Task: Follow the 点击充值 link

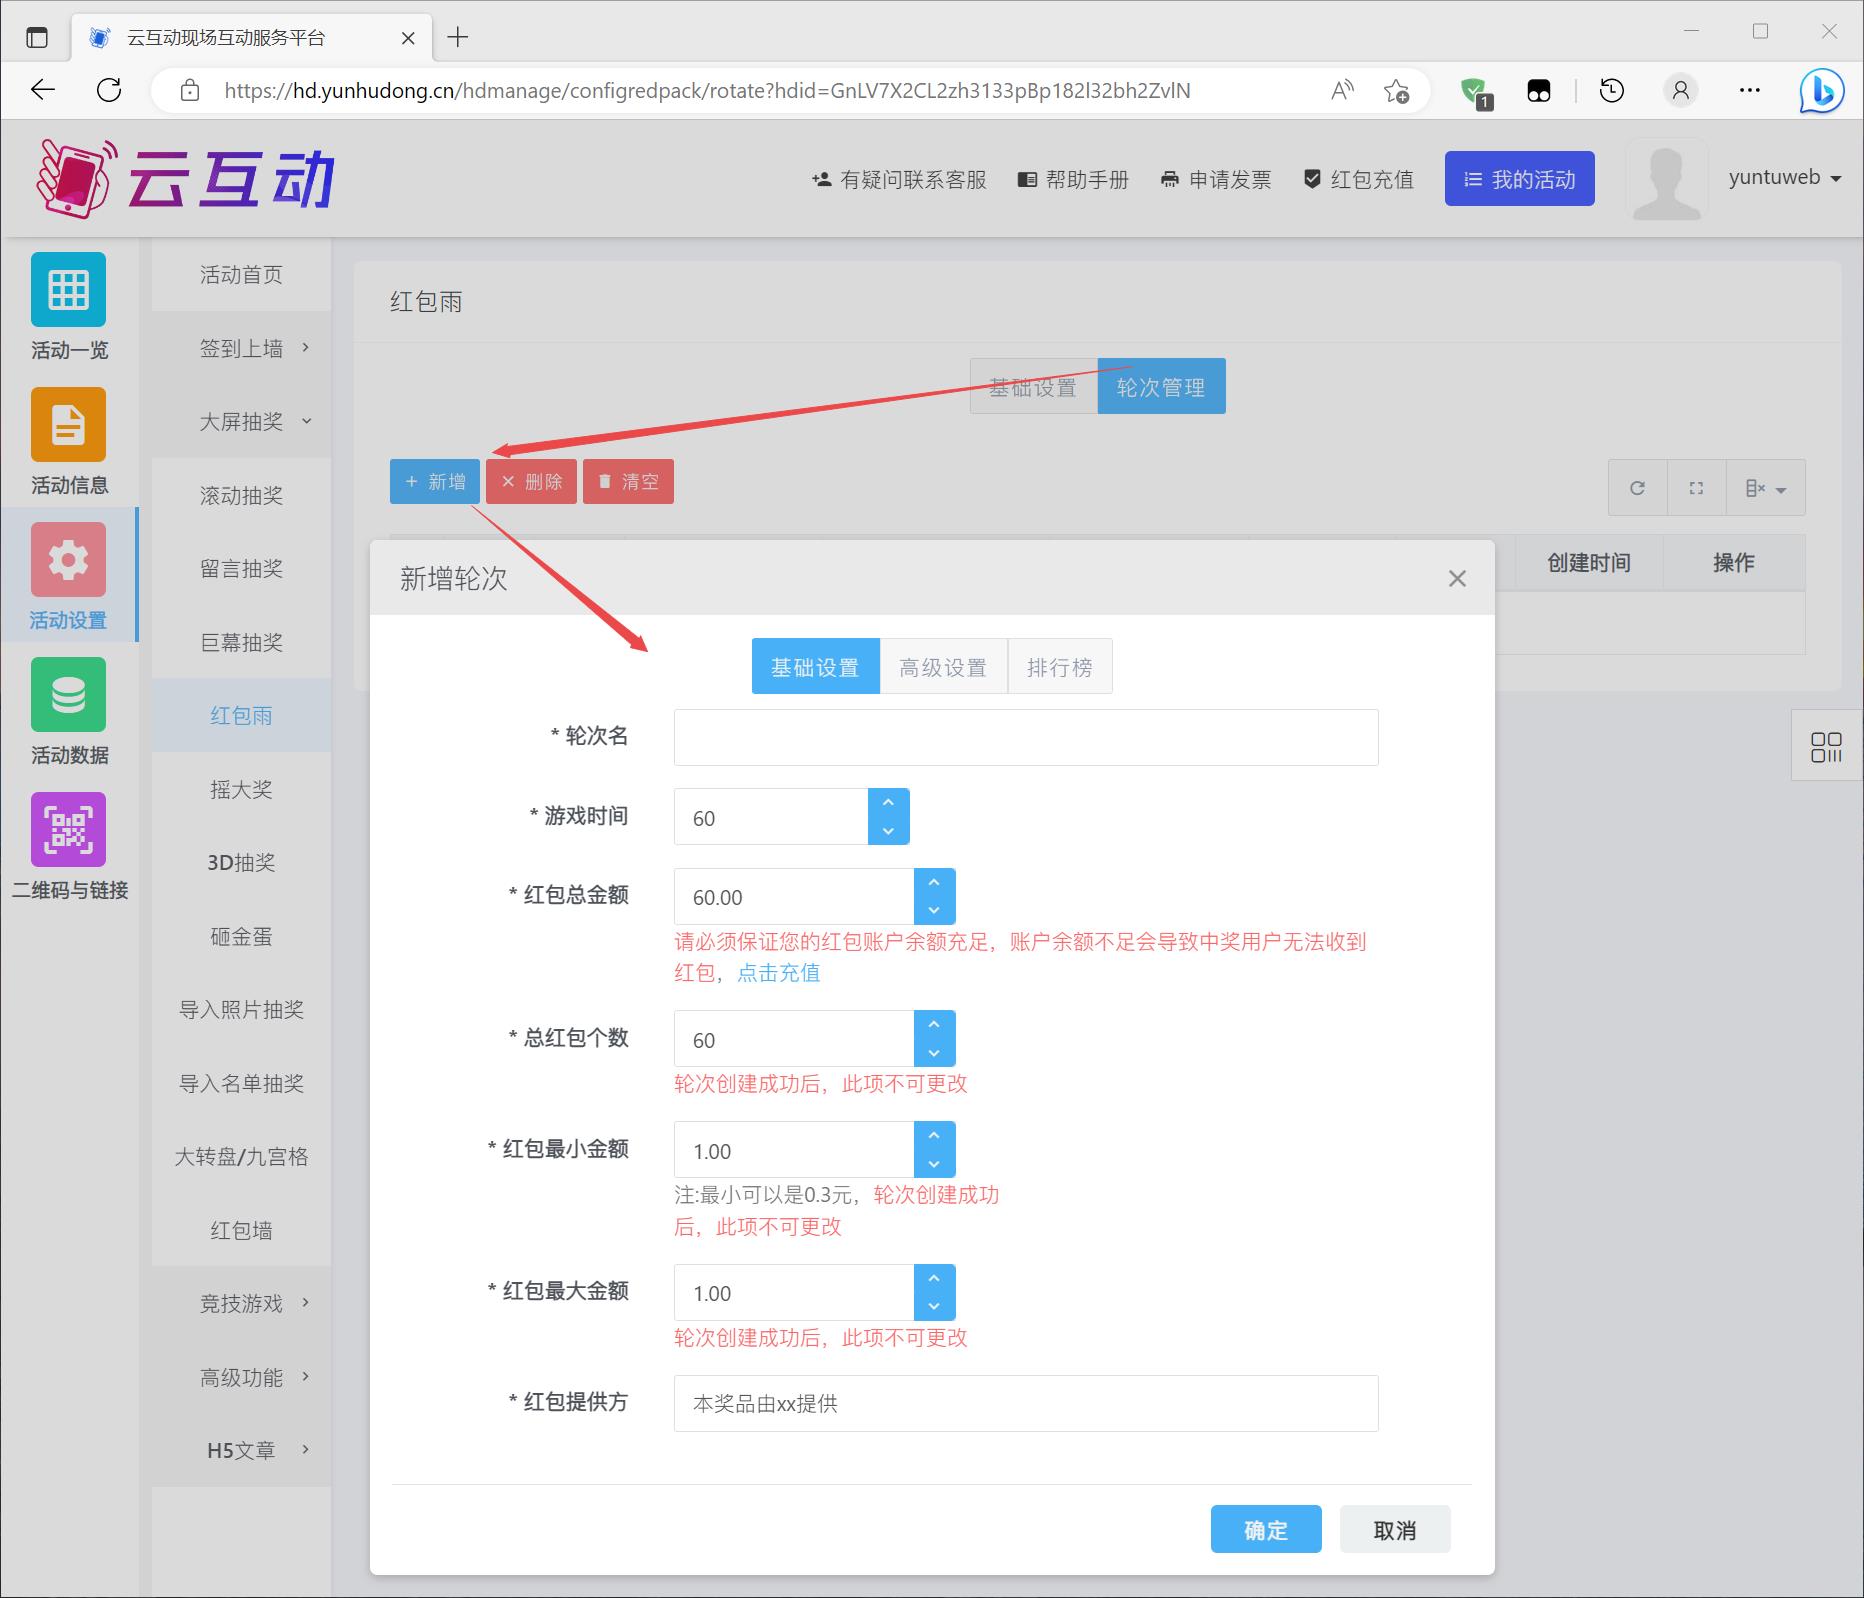Action: tap(778, 973)
